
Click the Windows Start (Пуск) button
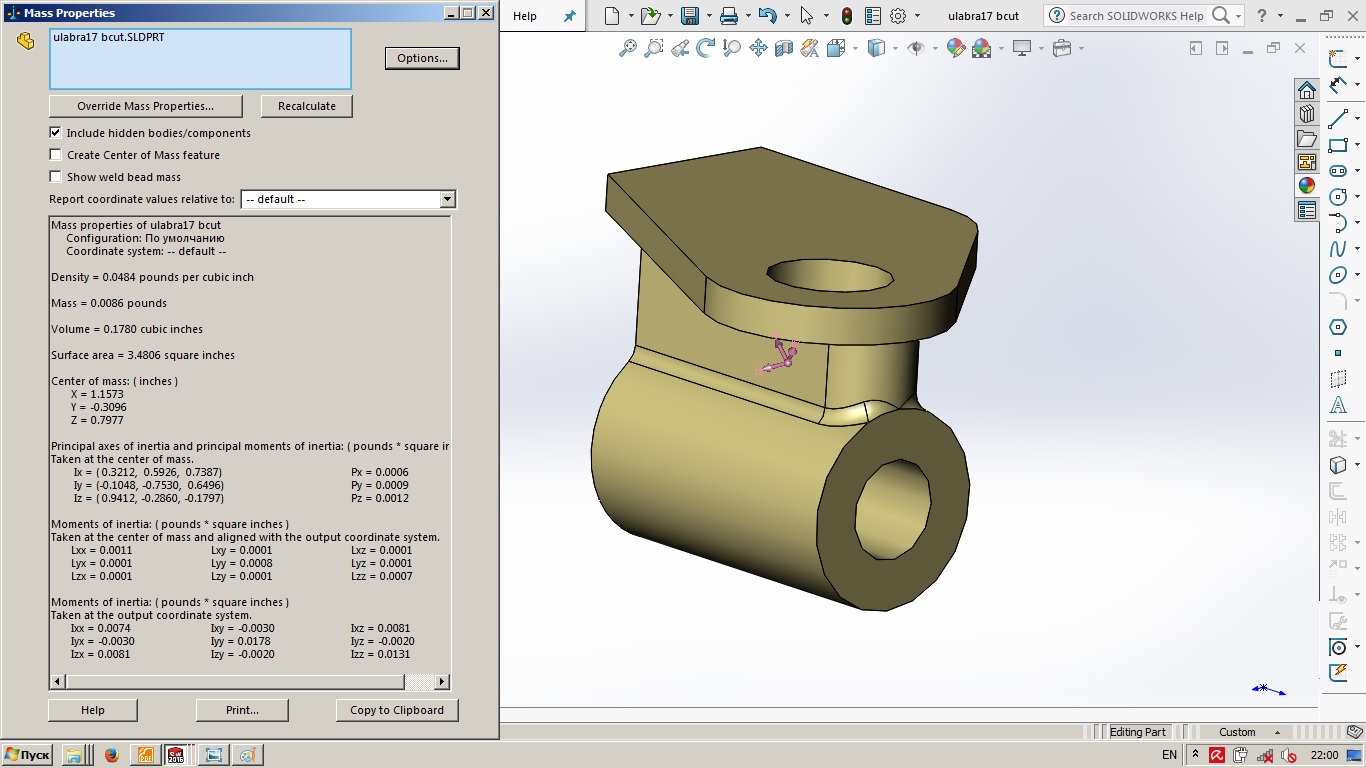click(27, 755)
